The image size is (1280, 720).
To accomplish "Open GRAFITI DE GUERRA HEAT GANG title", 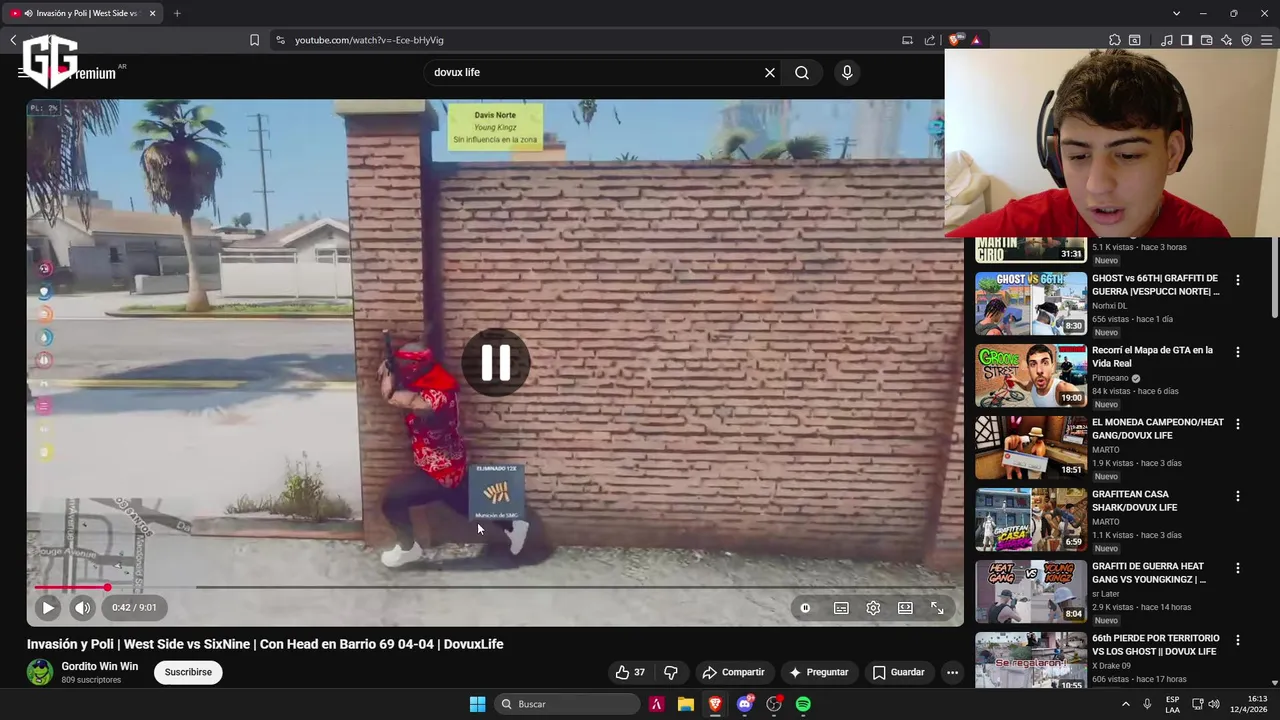I will pyautogui.click(x=1149, y=573).
